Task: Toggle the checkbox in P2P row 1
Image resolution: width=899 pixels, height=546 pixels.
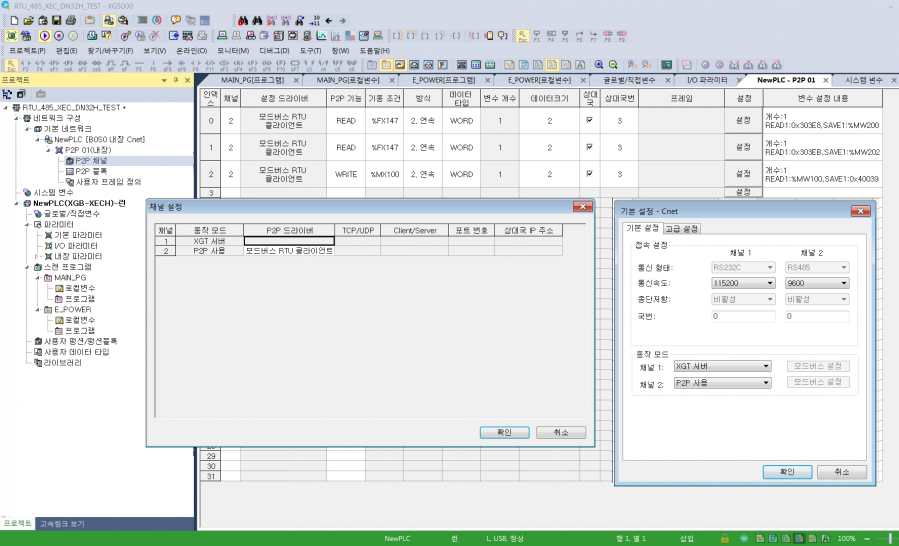Action: pos(589,147)
